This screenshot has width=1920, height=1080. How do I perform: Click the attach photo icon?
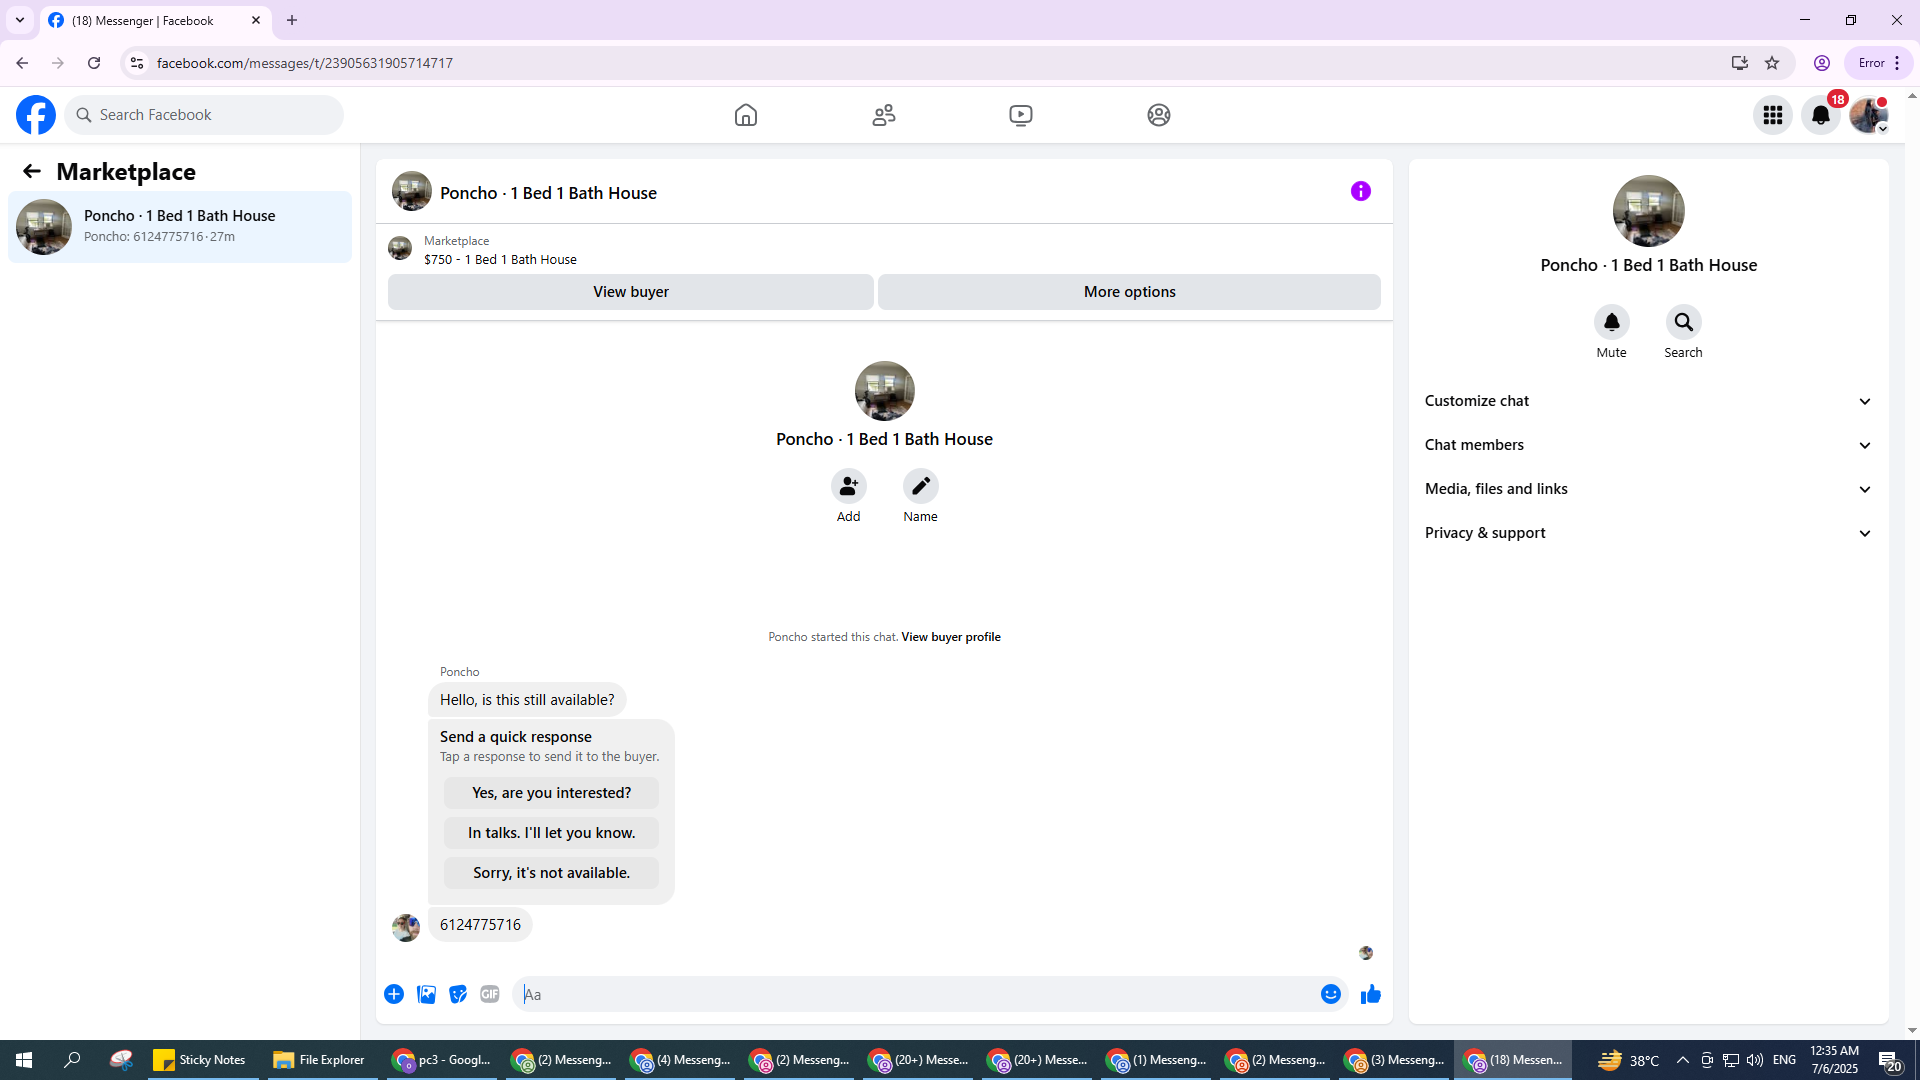[x=426, y=994]
